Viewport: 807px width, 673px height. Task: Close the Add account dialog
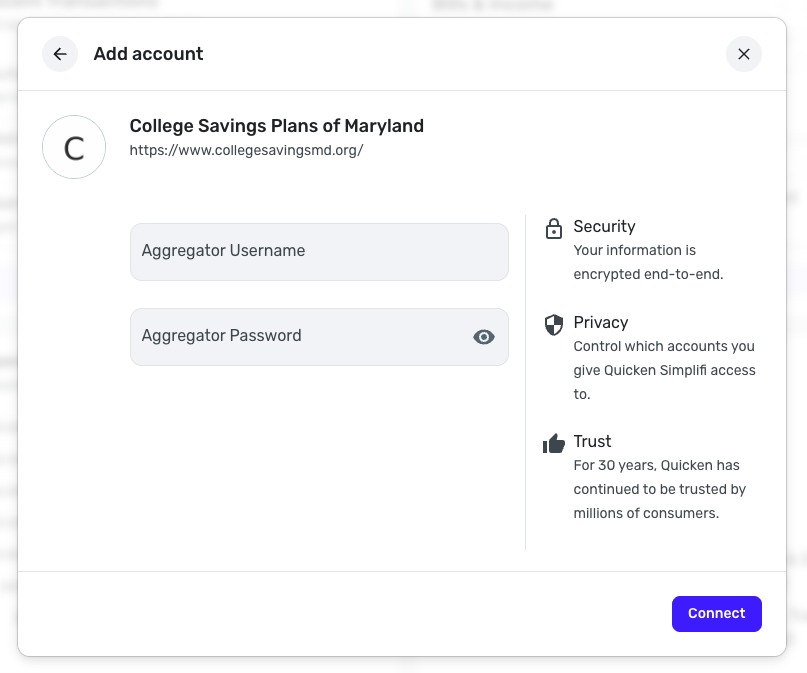pyautogui.click(x=743, y=54)
